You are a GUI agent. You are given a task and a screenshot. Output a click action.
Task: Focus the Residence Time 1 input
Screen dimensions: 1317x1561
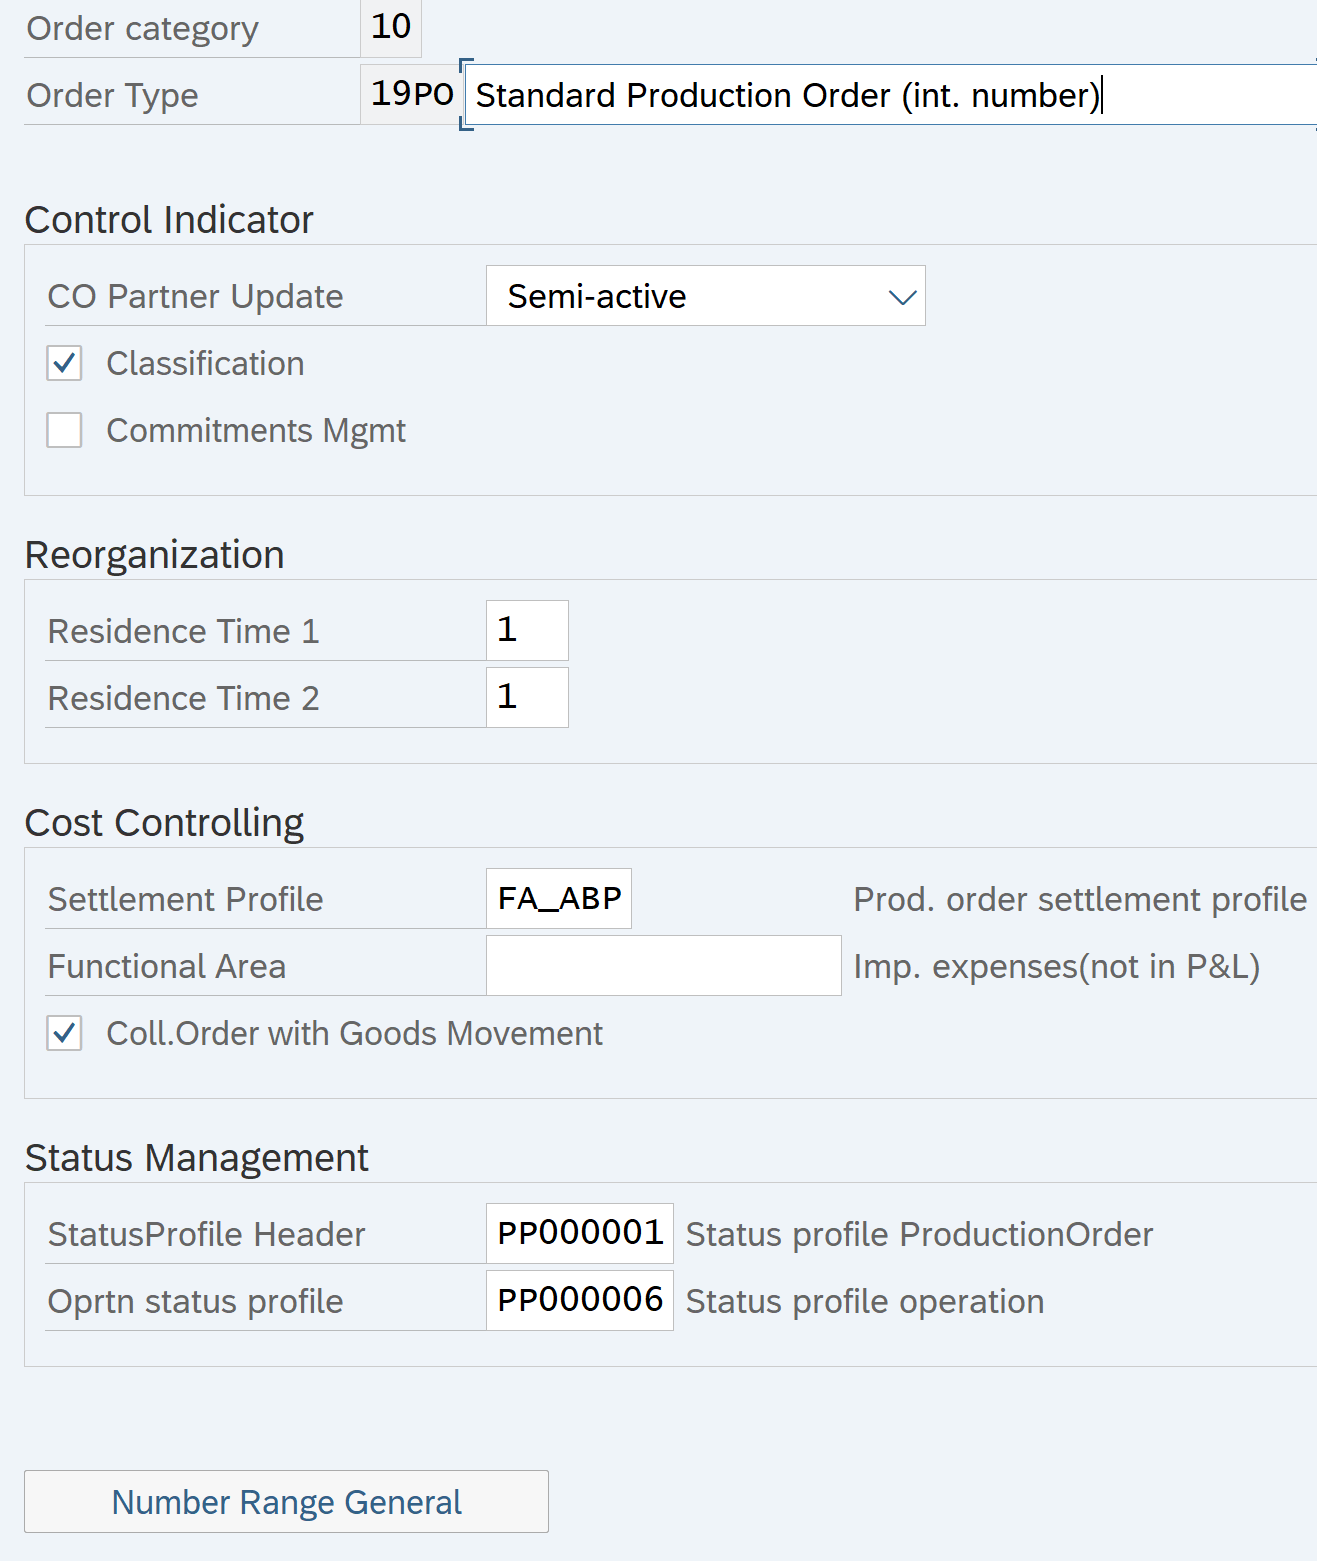pyautogui.click(x=527, y=630)
